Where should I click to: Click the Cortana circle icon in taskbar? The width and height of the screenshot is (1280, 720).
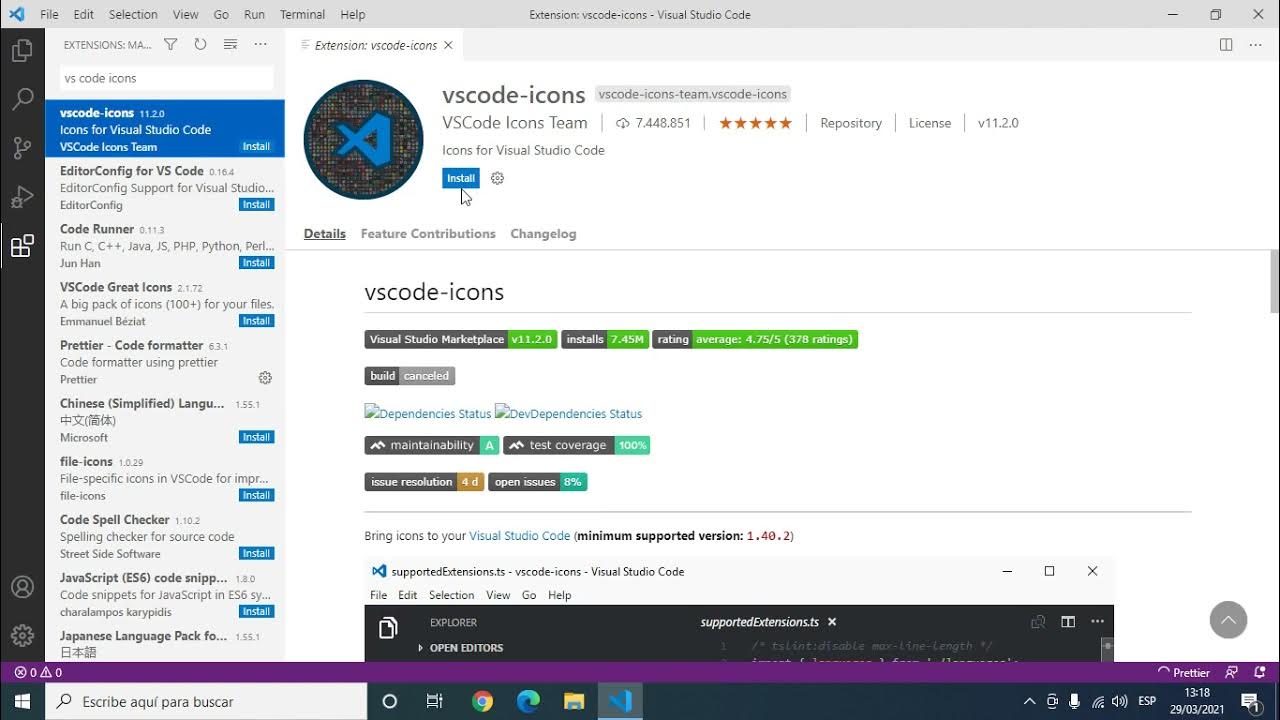tap(390, 702)
